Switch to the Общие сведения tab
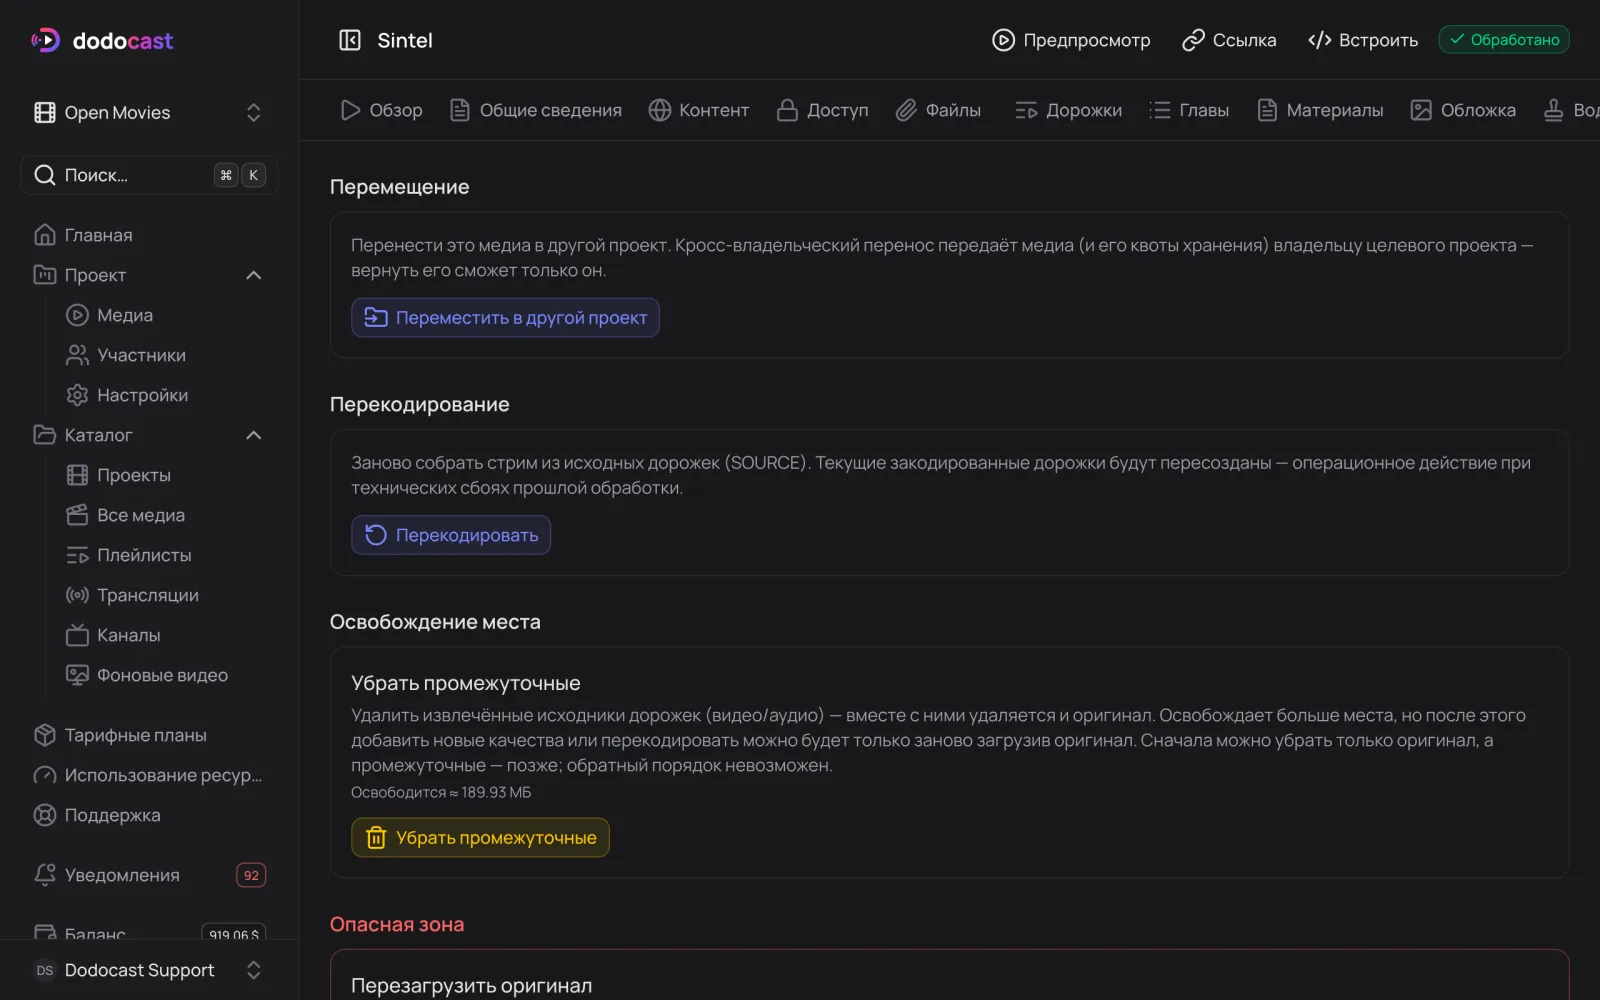The height and width of the screenshot is (1000, 1600). tap(535, 110)
